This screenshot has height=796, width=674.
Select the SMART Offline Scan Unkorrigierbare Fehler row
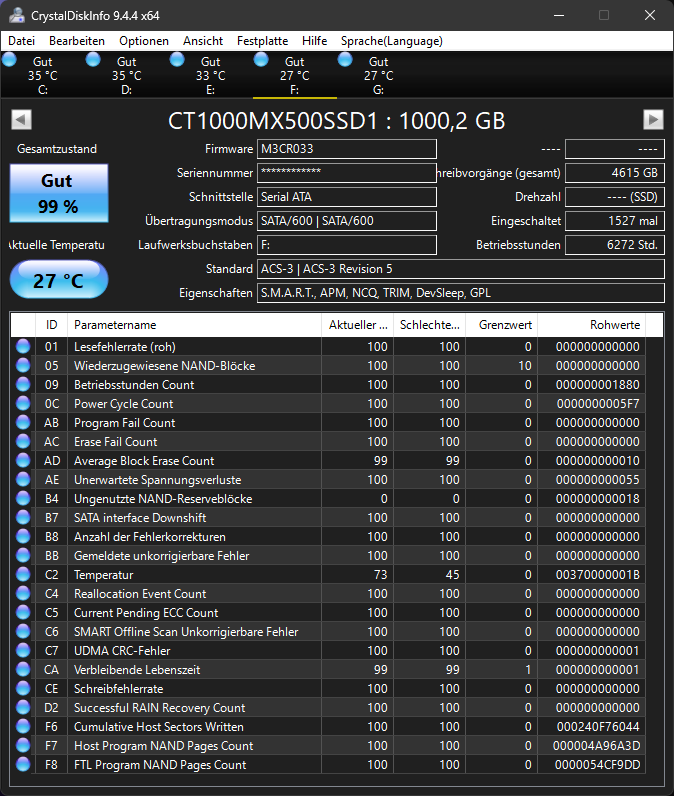pyautogui.click(x=328, y=632)
